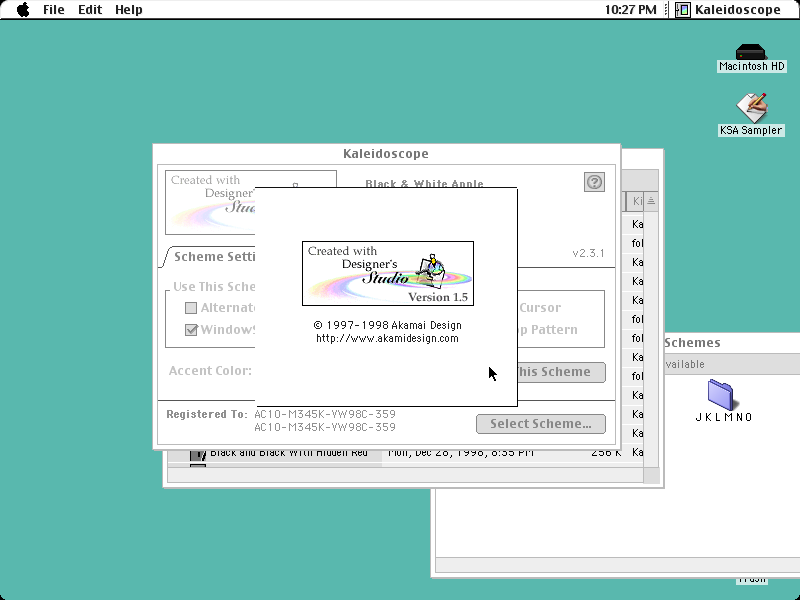
Task: Click the vertical scrollbar of the file list
Action: coord(651,337)
